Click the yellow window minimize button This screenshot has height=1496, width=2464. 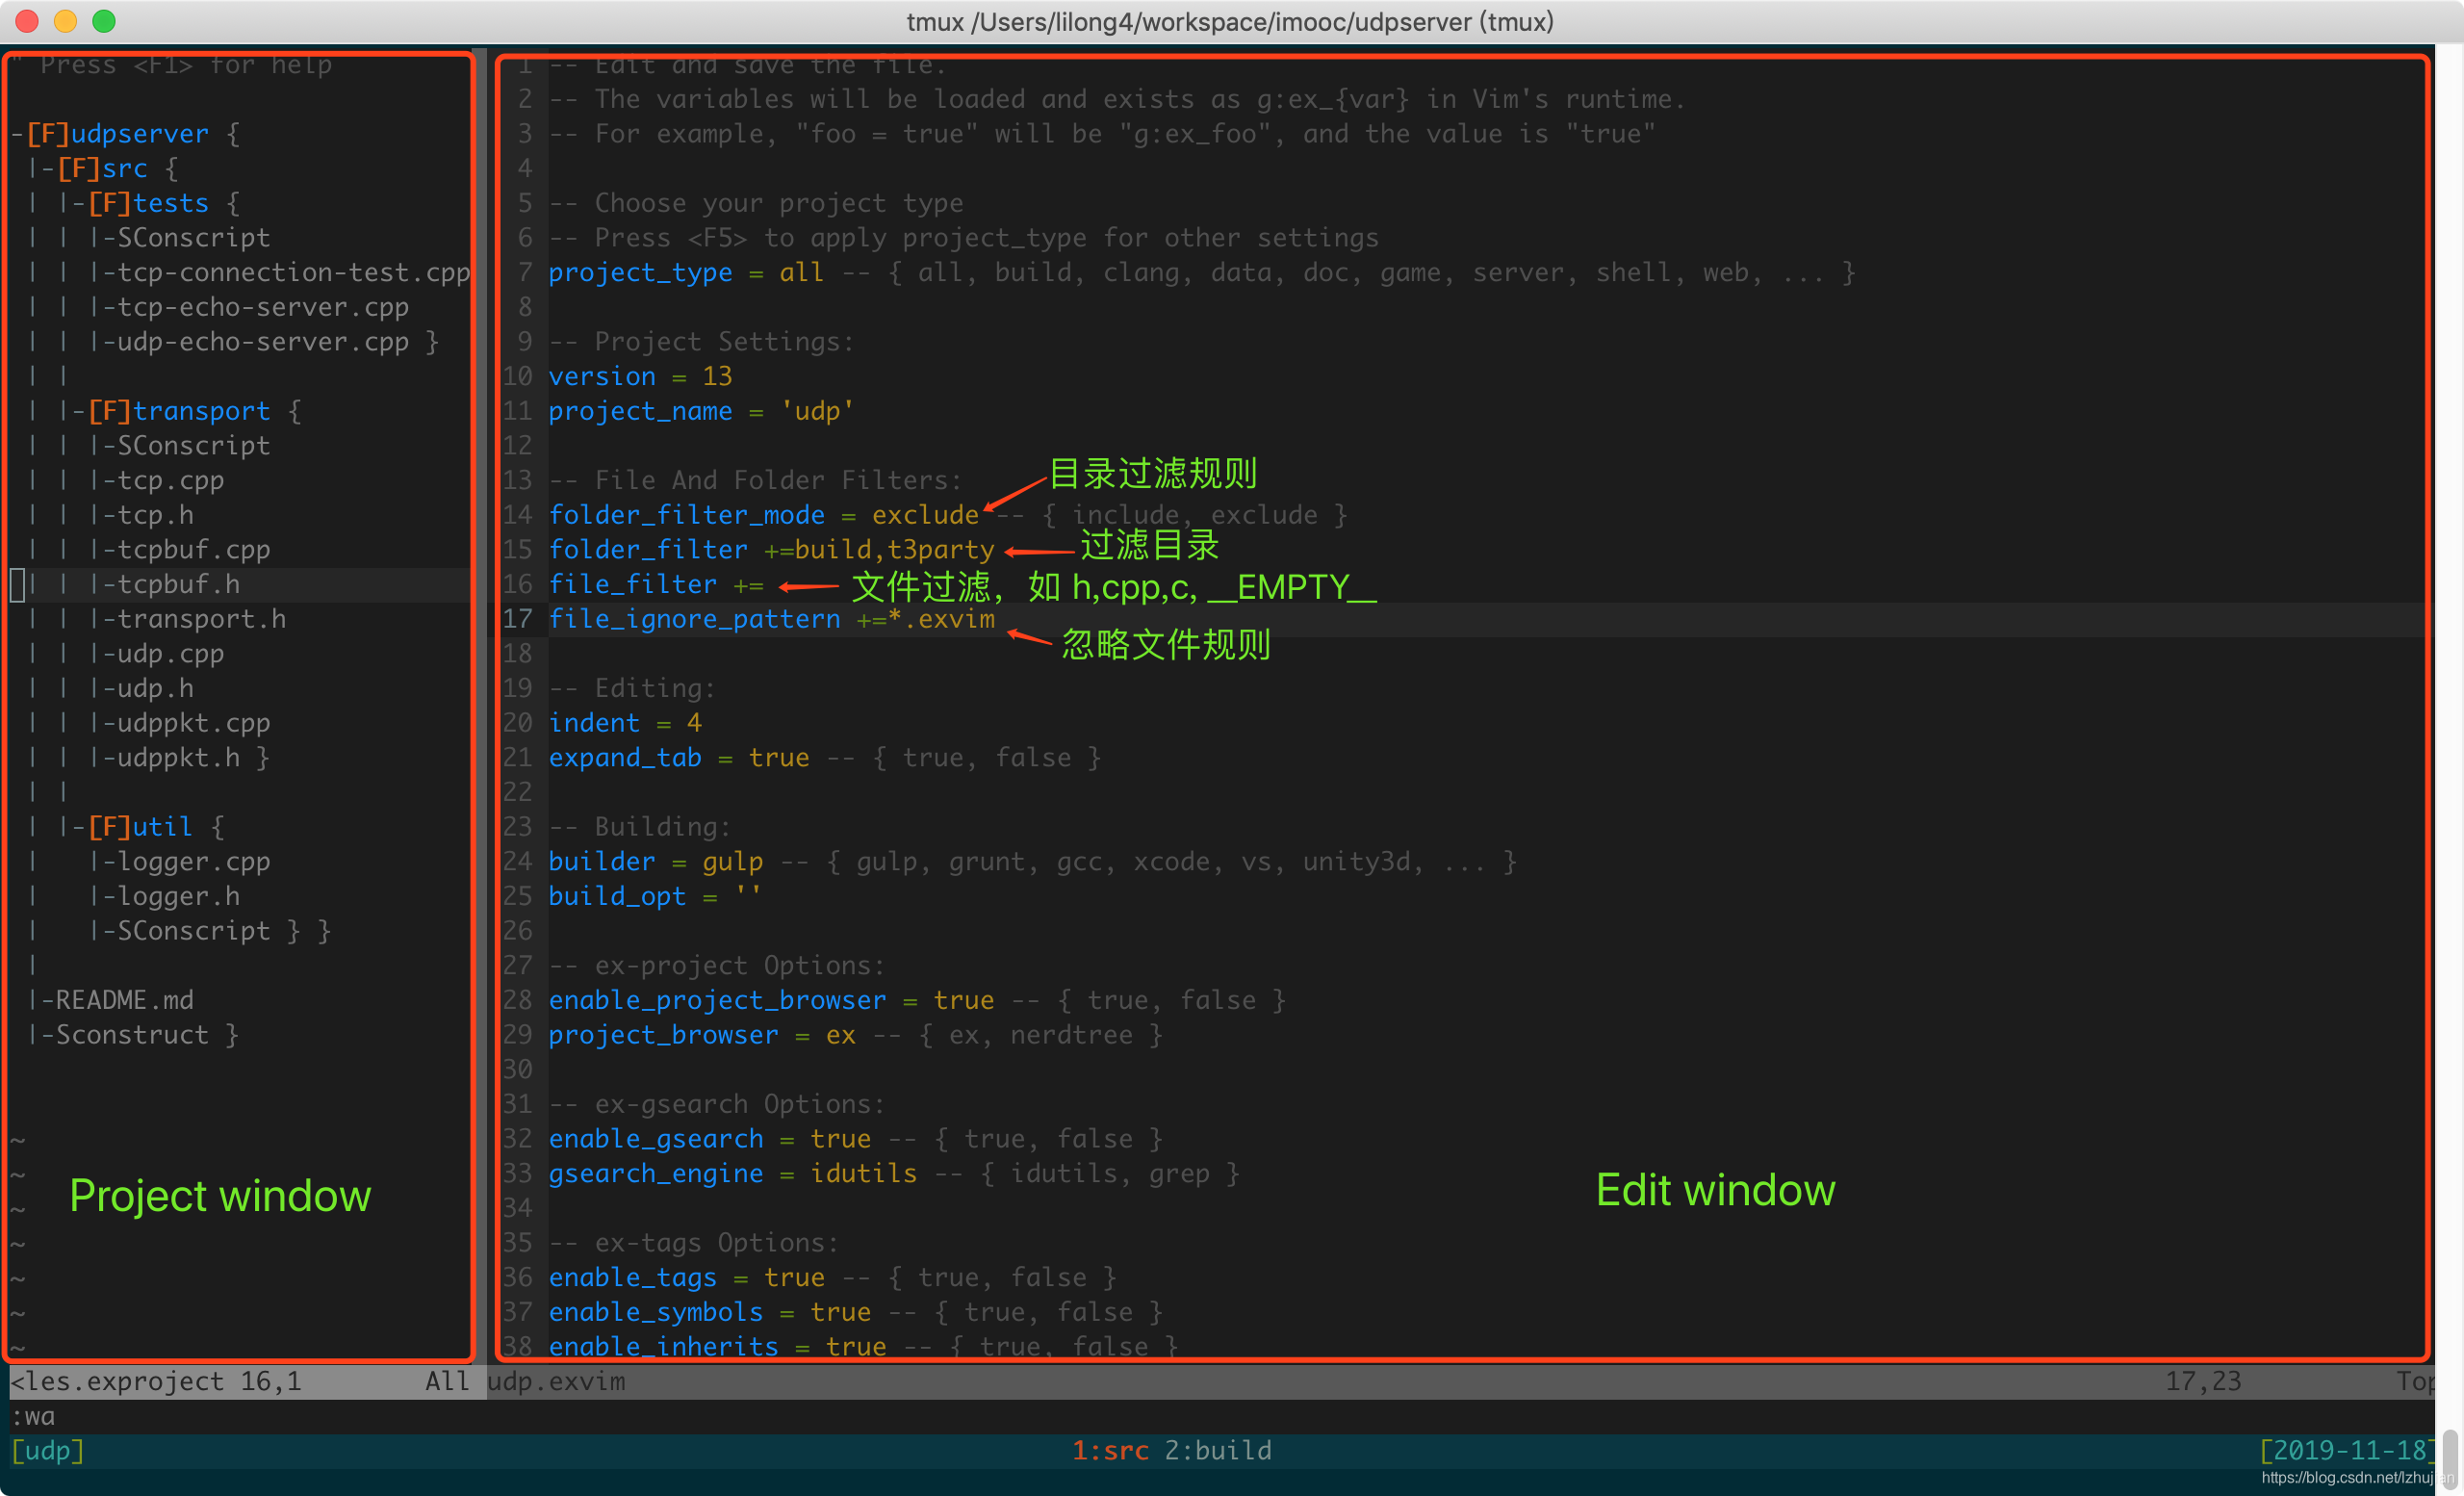(x=65, y=21)
